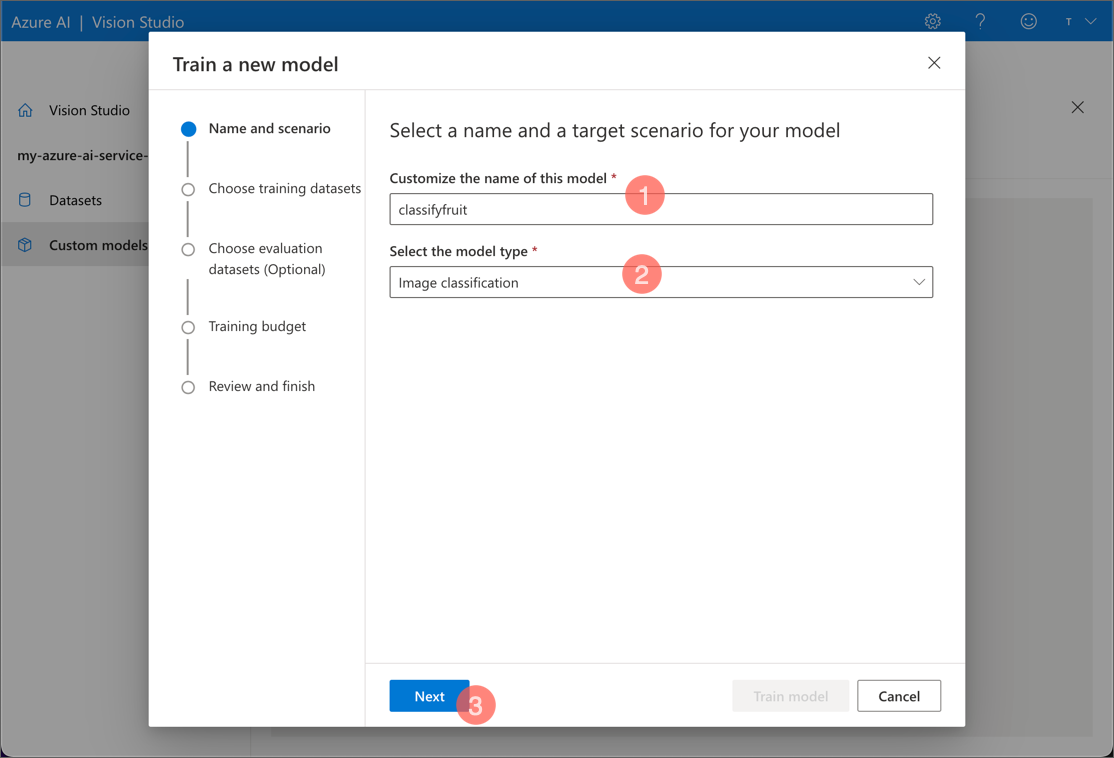Screen dimensions: 1114x758
Task: Open Custom models in the sidebar
Action: click(75, 245)
